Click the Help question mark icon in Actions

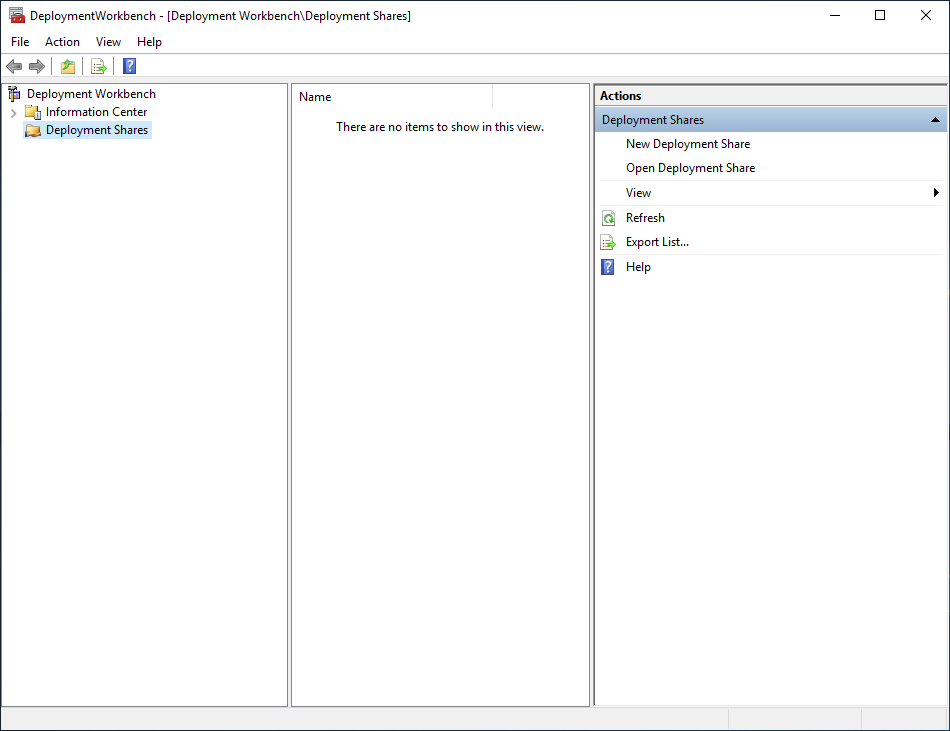608,267
